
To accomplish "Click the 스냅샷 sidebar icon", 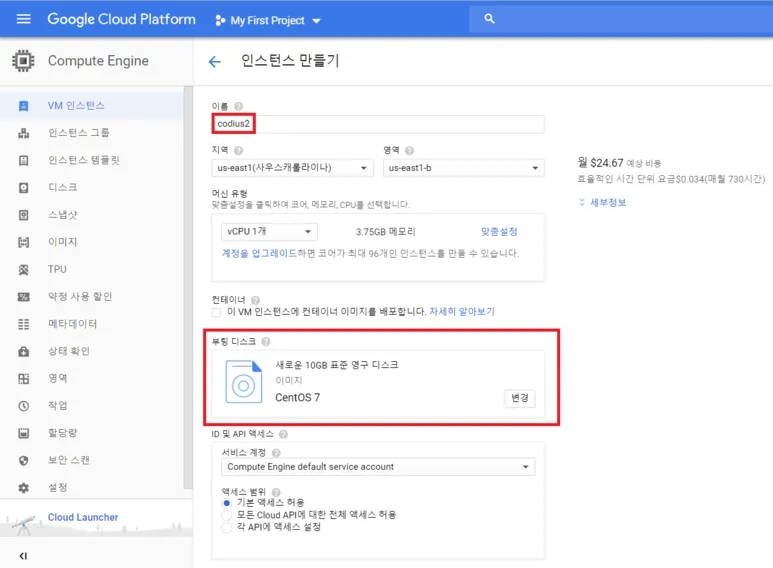I will click(x=23, y=215).
